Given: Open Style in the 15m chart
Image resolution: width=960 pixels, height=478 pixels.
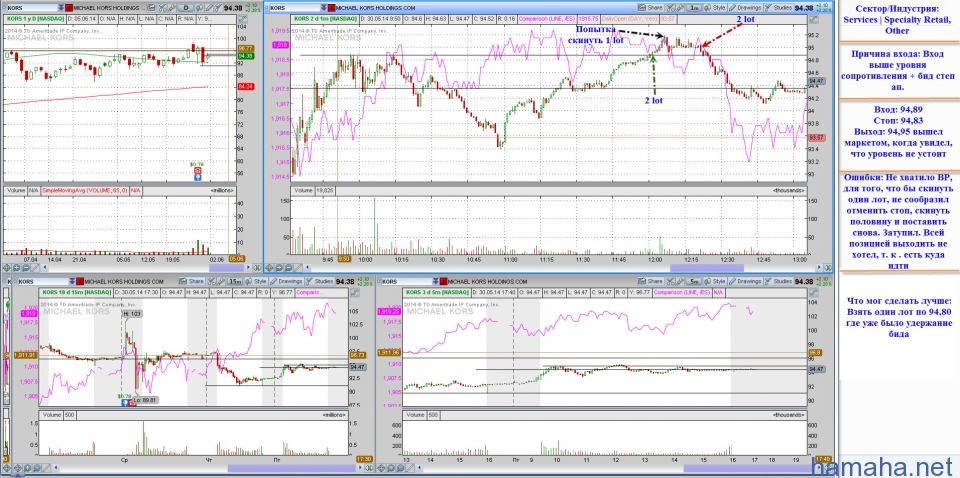Looking at the screenshot, I should [x=256, y=281].
